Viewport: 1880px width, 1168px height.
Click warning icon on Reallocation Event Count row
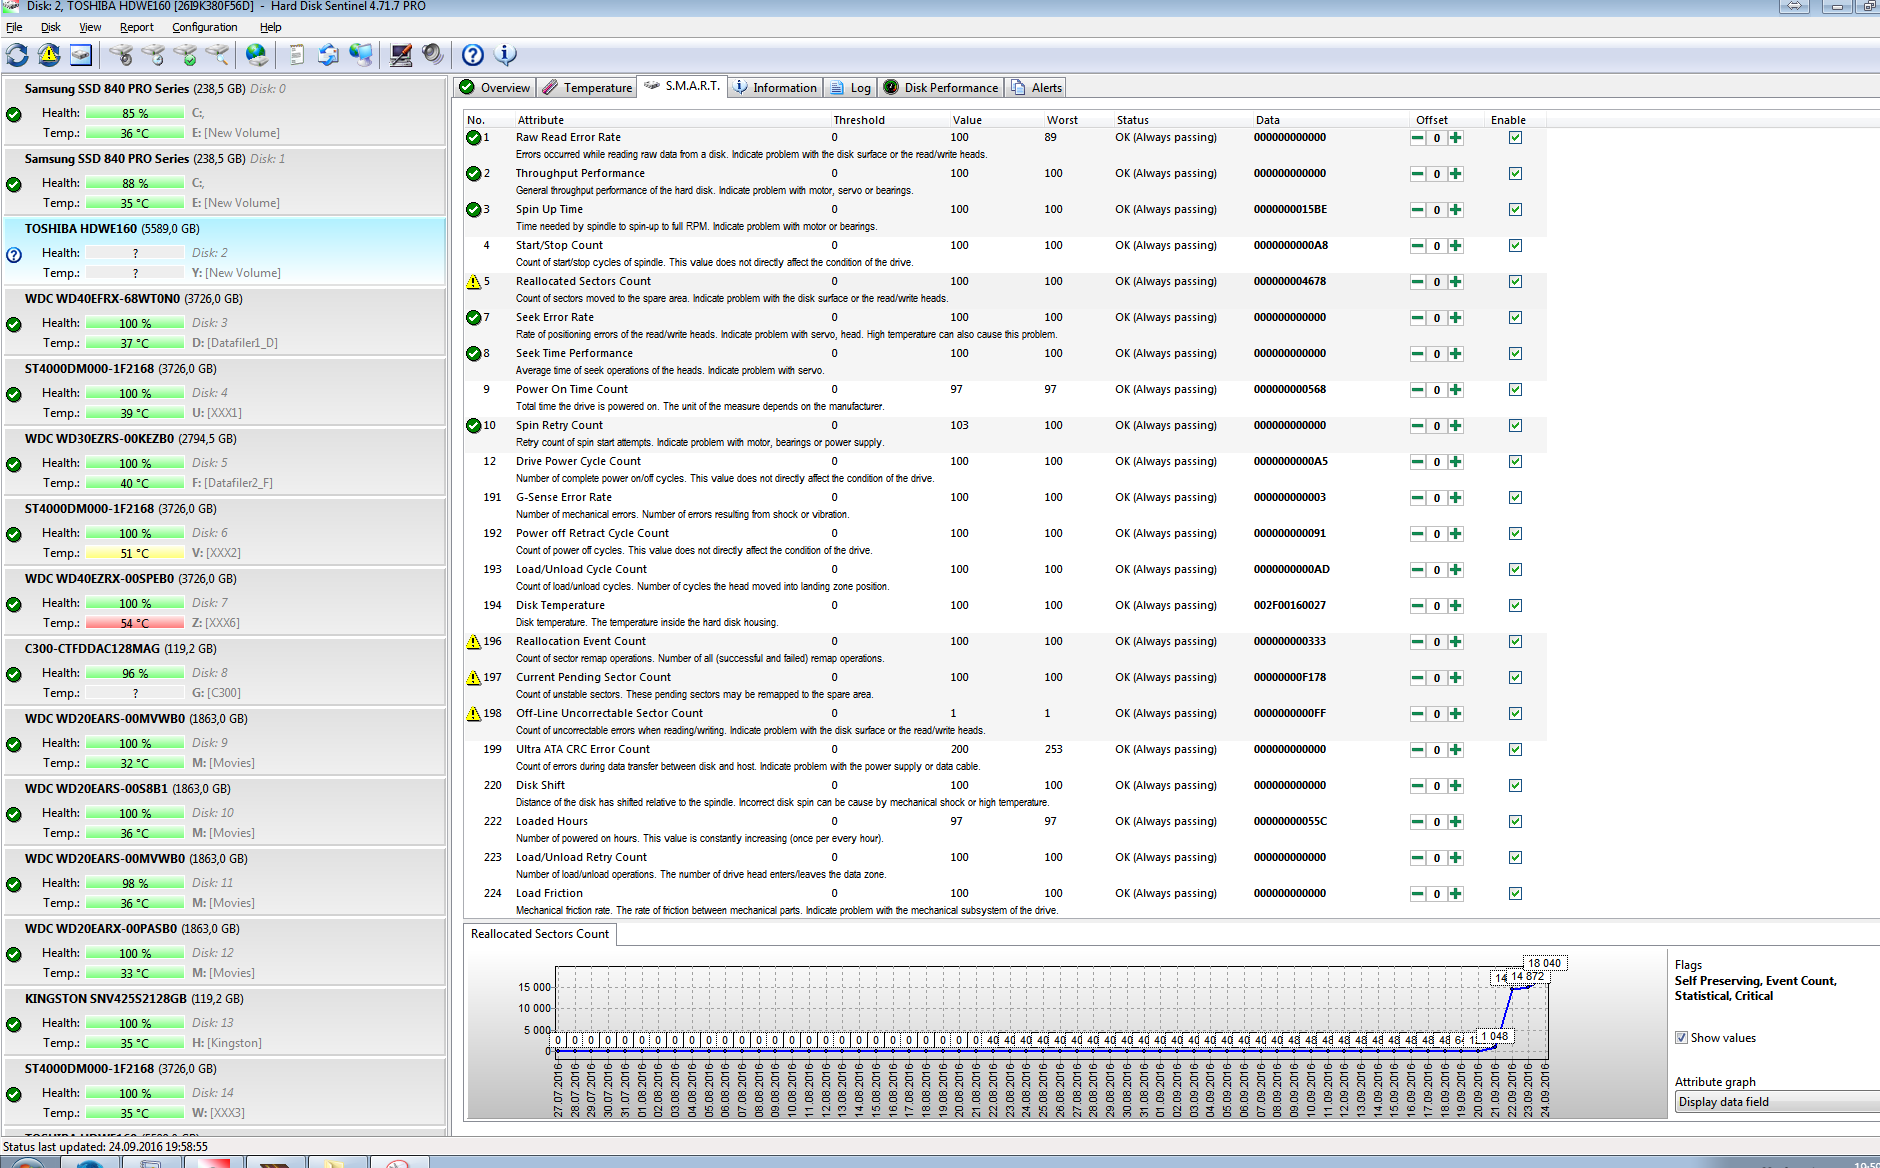pos(474,642)
